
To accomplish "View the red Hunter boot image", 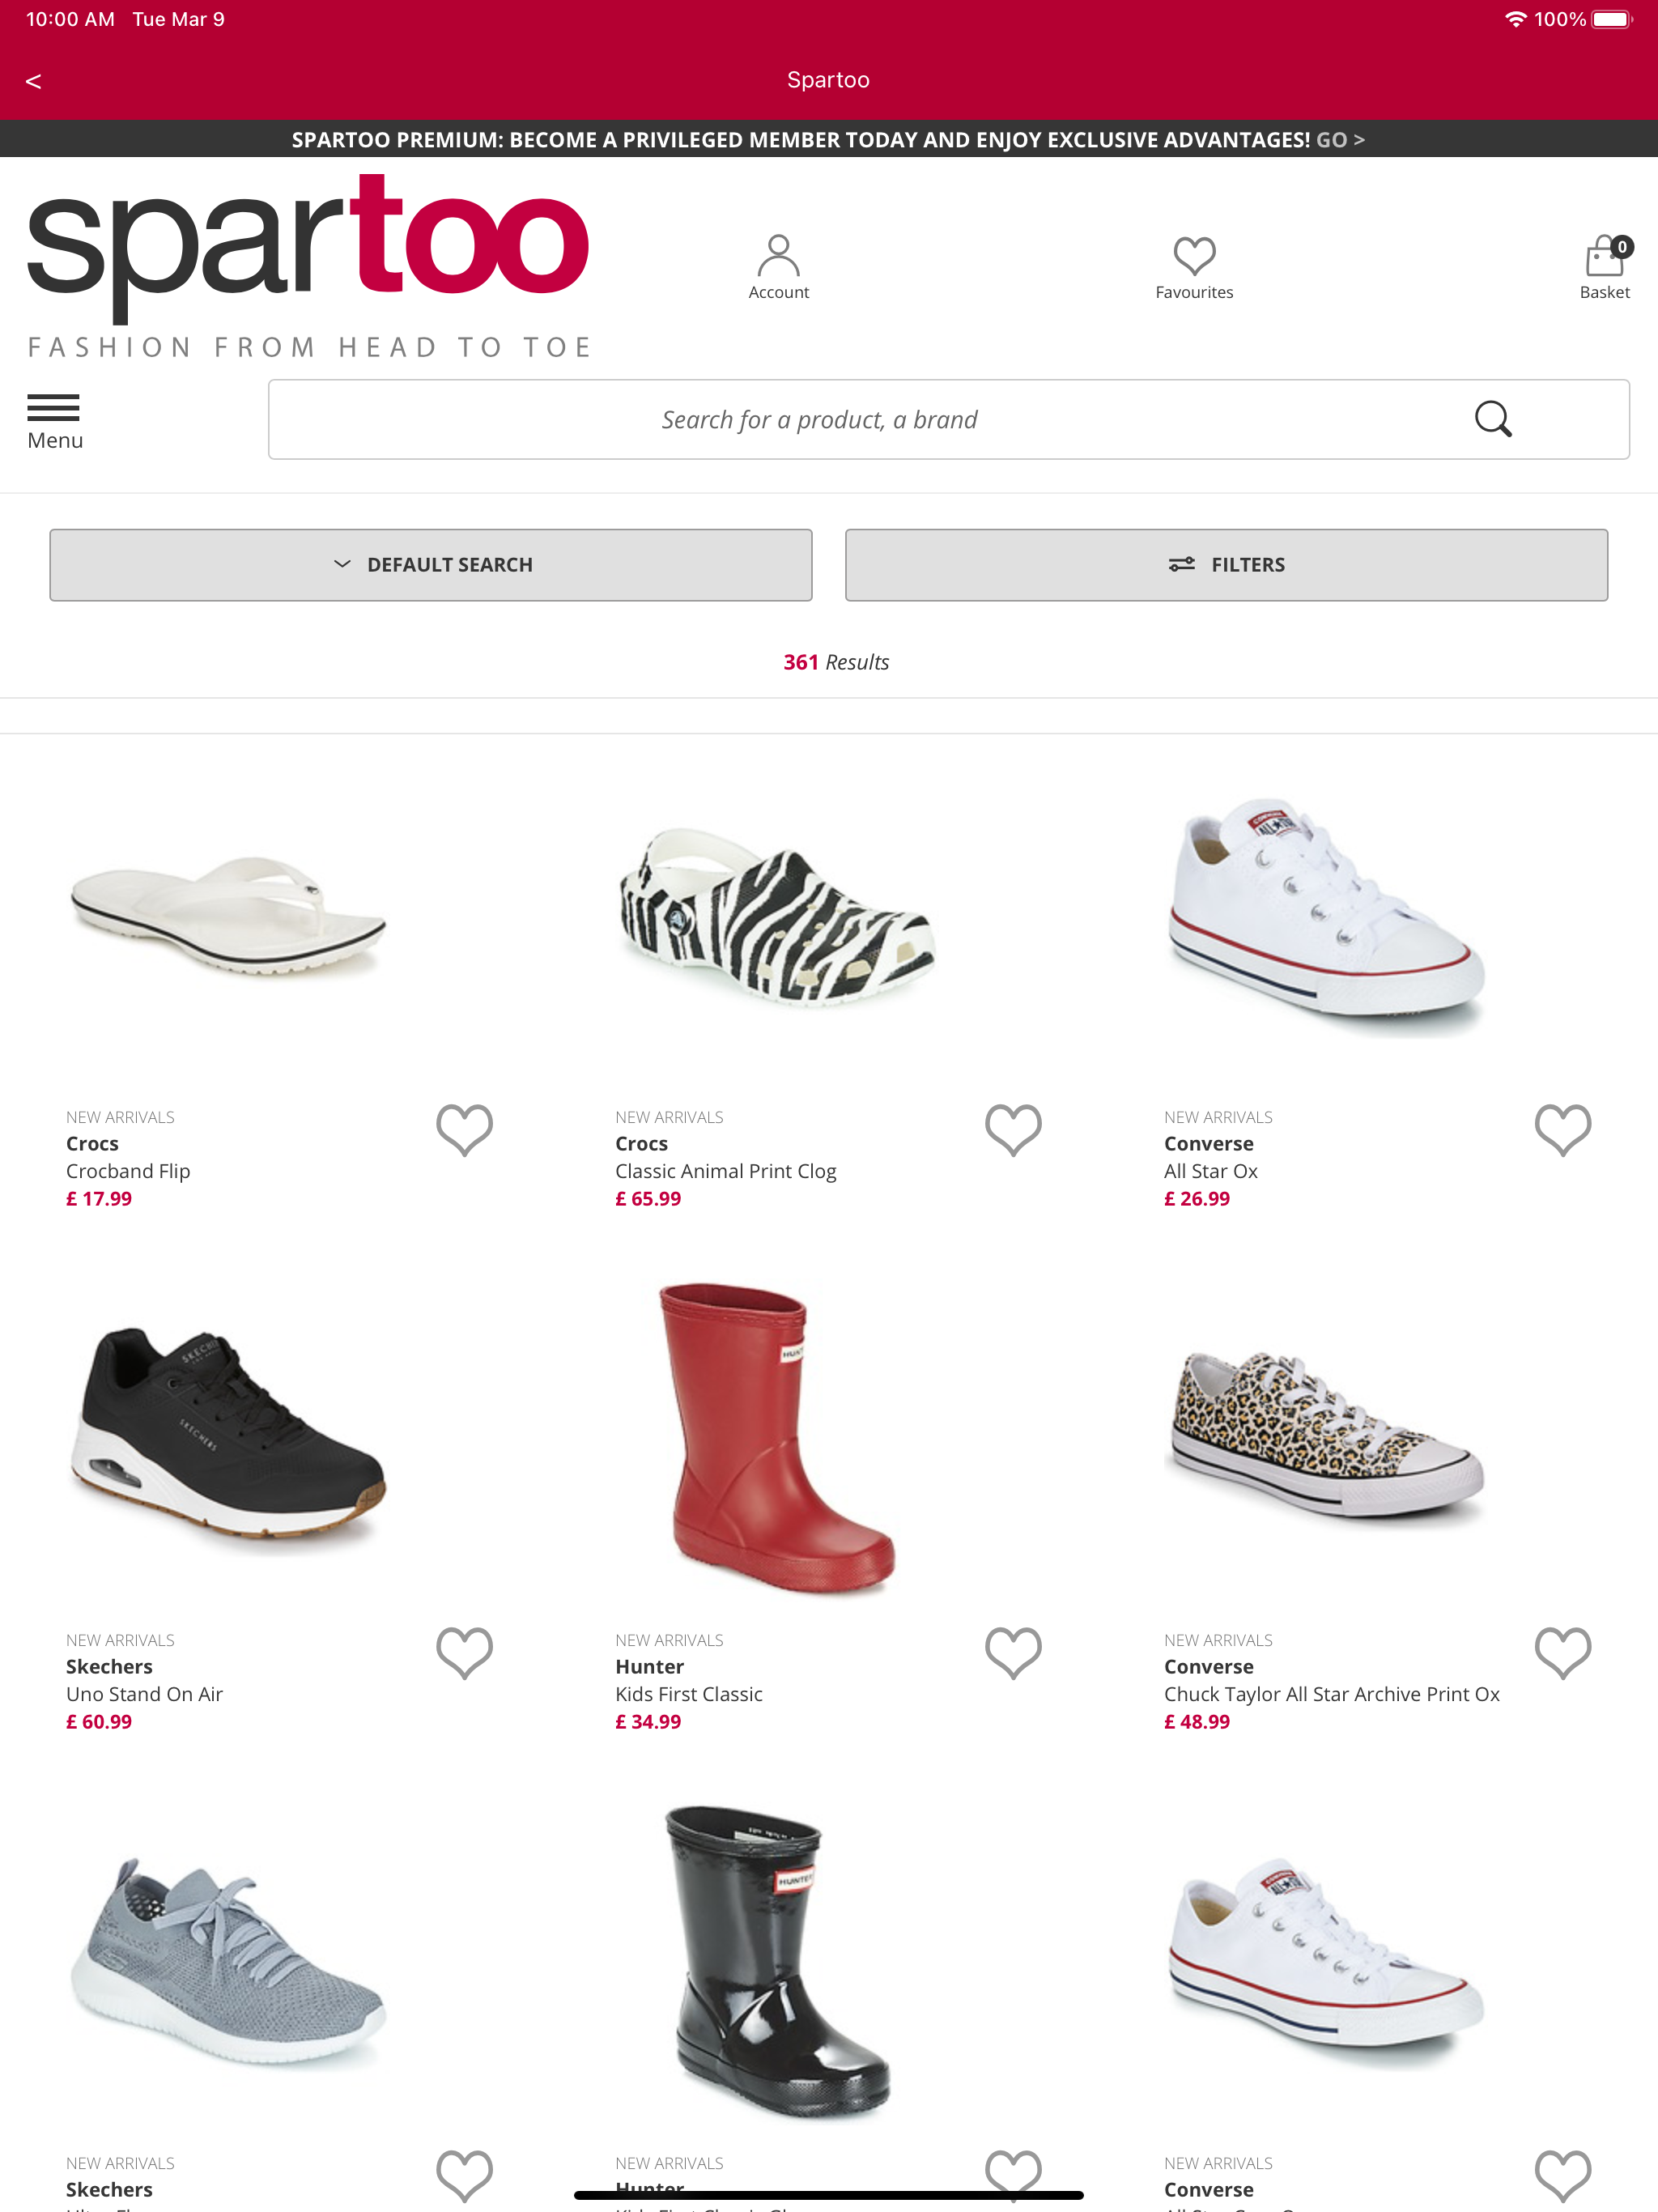I will tap(777, 1437).
